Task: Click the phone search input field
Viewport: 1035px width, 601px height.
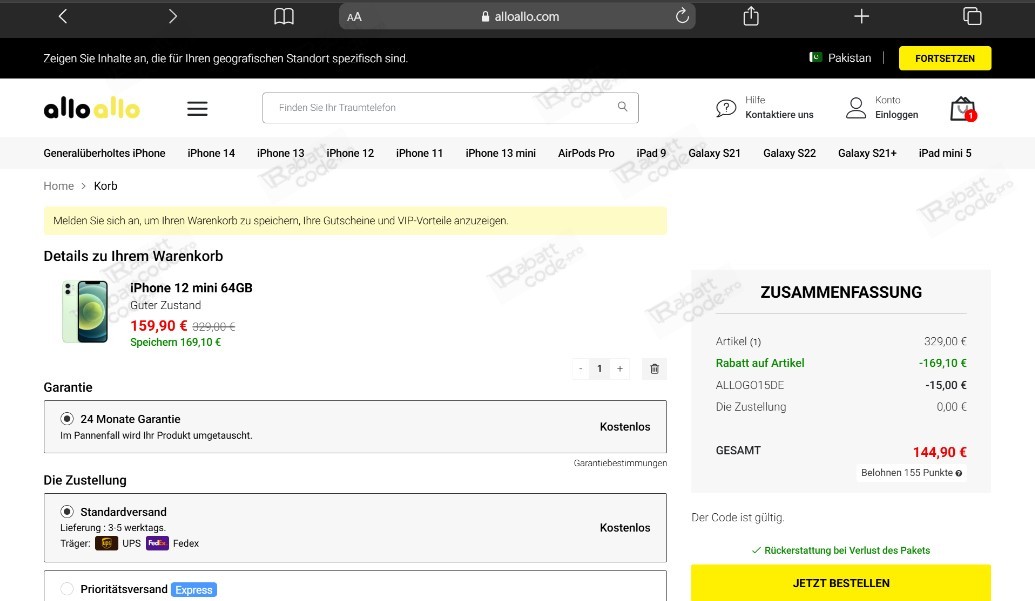Action: [440, 107]
